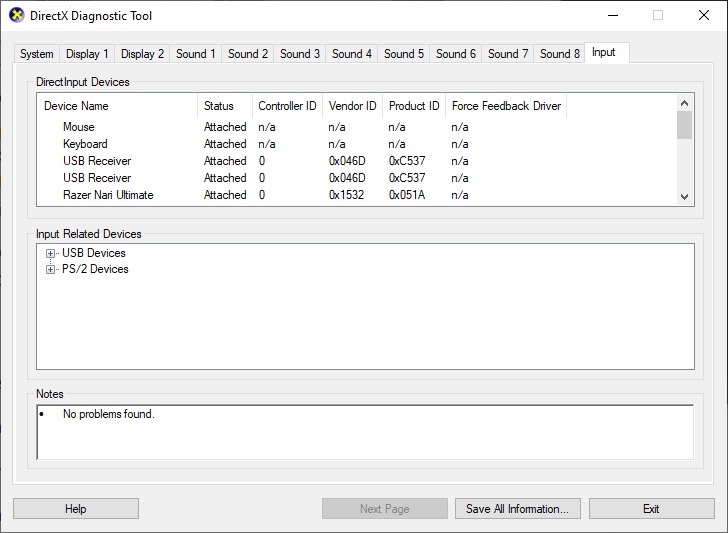The height and width of the screenshot is (533, 728).
Task: Switch to the Sound 8 tab
Action: pyautogui.click(x=559, y=54)
